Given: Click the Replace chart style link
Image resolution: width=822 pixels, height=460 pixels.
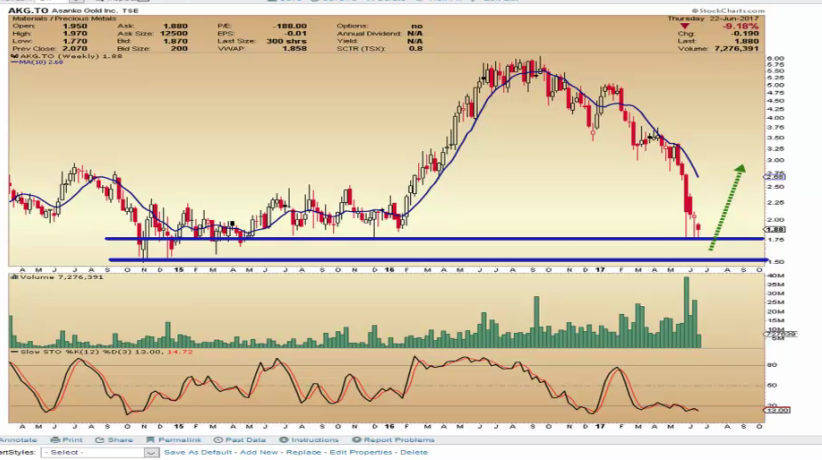Looking at the screenshot, I should click(x=304, y=452).
